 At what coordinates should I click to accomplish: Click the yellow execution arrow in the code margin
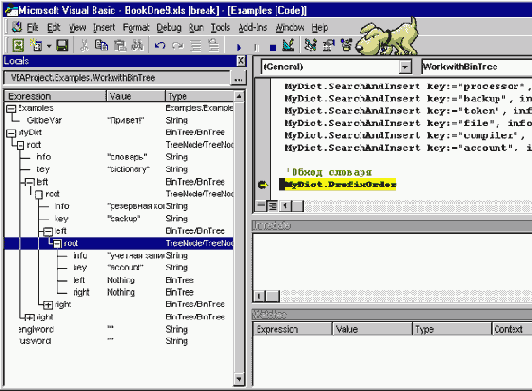263,185
